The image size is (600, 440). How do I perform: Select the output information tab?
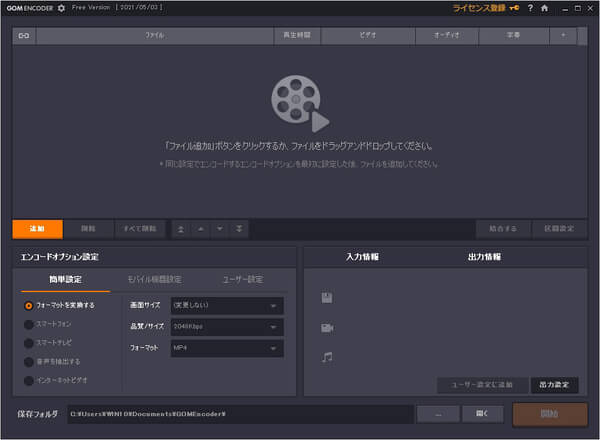(x=484, y=257)
